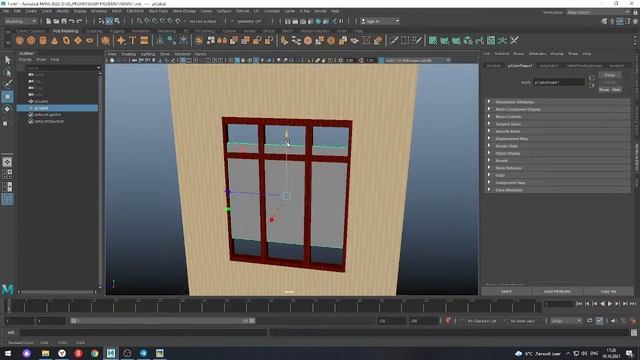Toggle select by component type mode
Screen dimensions: 640x360
point(117,21)
